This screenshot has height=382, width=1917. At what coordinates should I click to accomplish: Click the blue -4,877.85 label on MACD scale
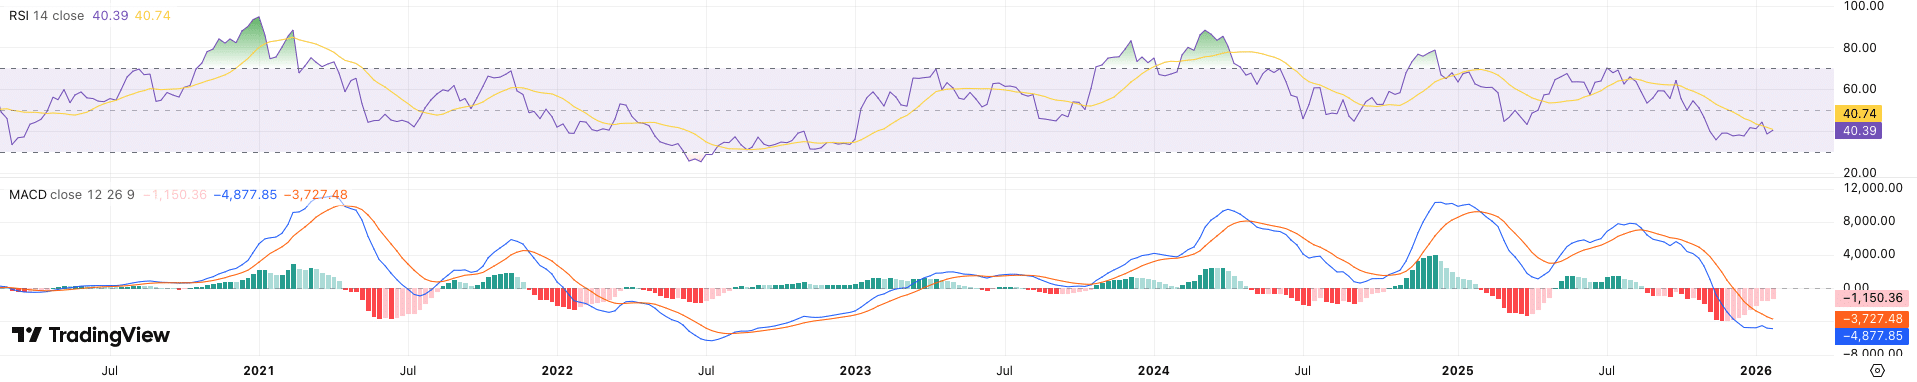(x=1873, y=336)
